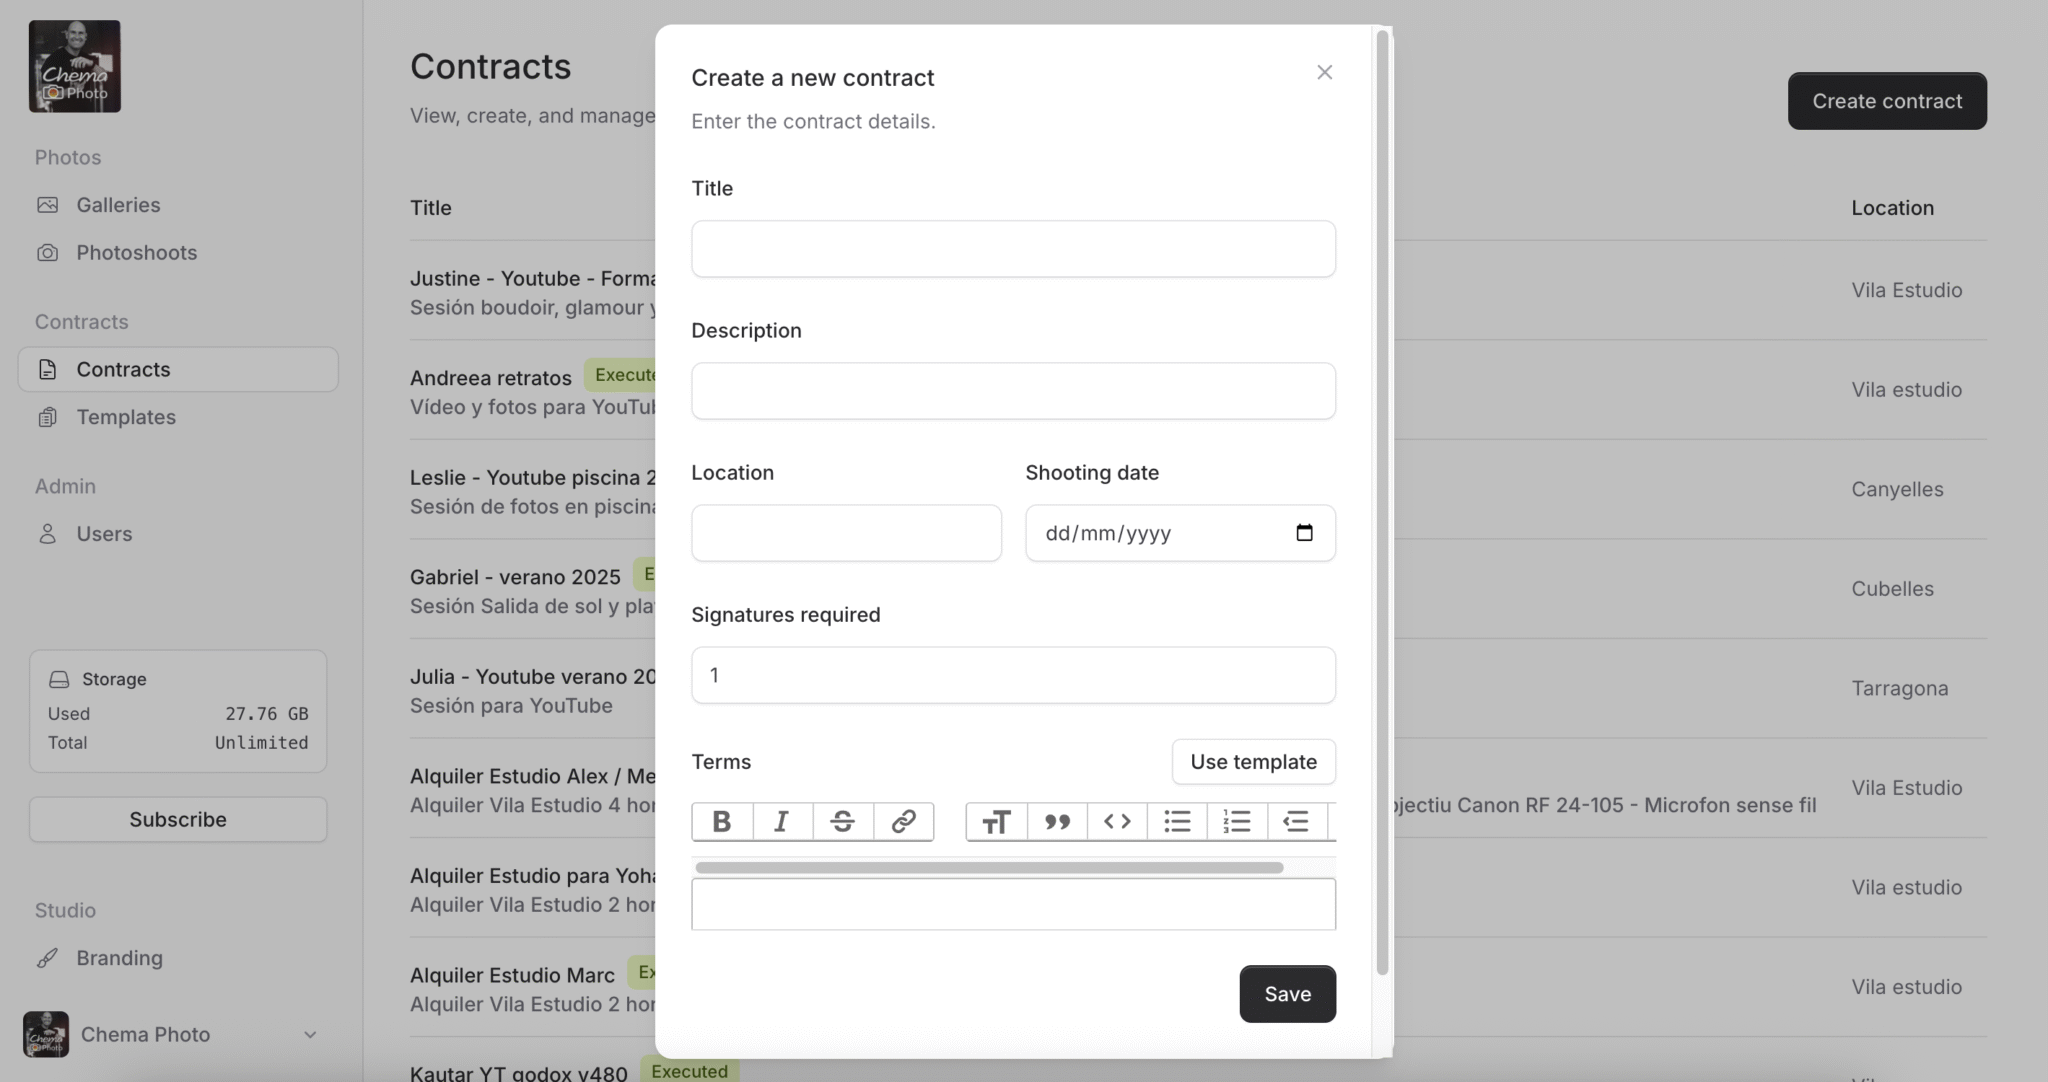The width and height of the screenshot is (2048, 1082).
Task: Insert a block quote
Action: pos(1057,822)
